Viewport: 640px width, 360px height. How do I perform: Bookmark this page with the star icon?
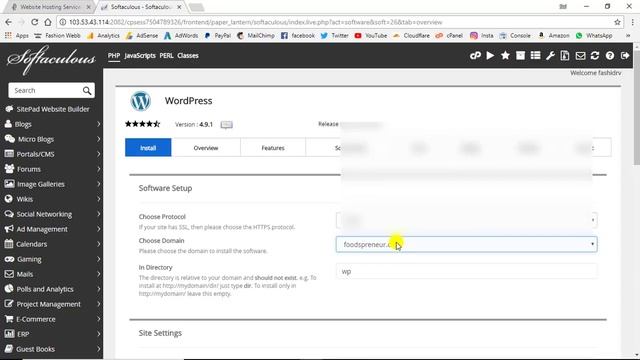click(617, 22)
